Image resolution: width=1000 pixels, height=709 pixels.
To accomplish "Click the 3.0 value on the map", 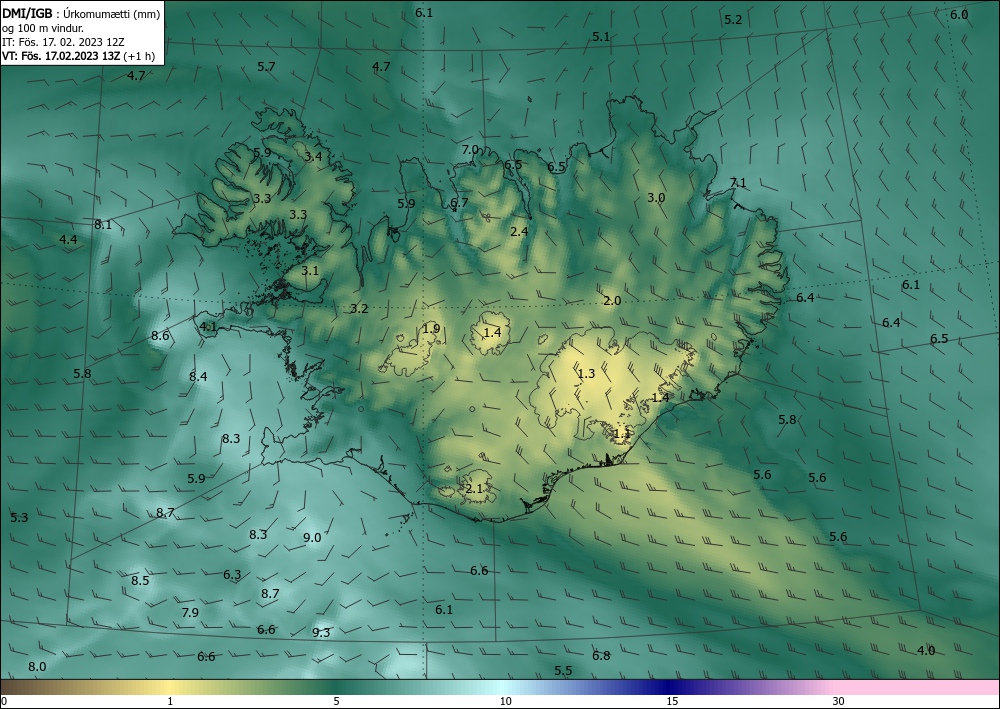I will (x=656, y=198).
